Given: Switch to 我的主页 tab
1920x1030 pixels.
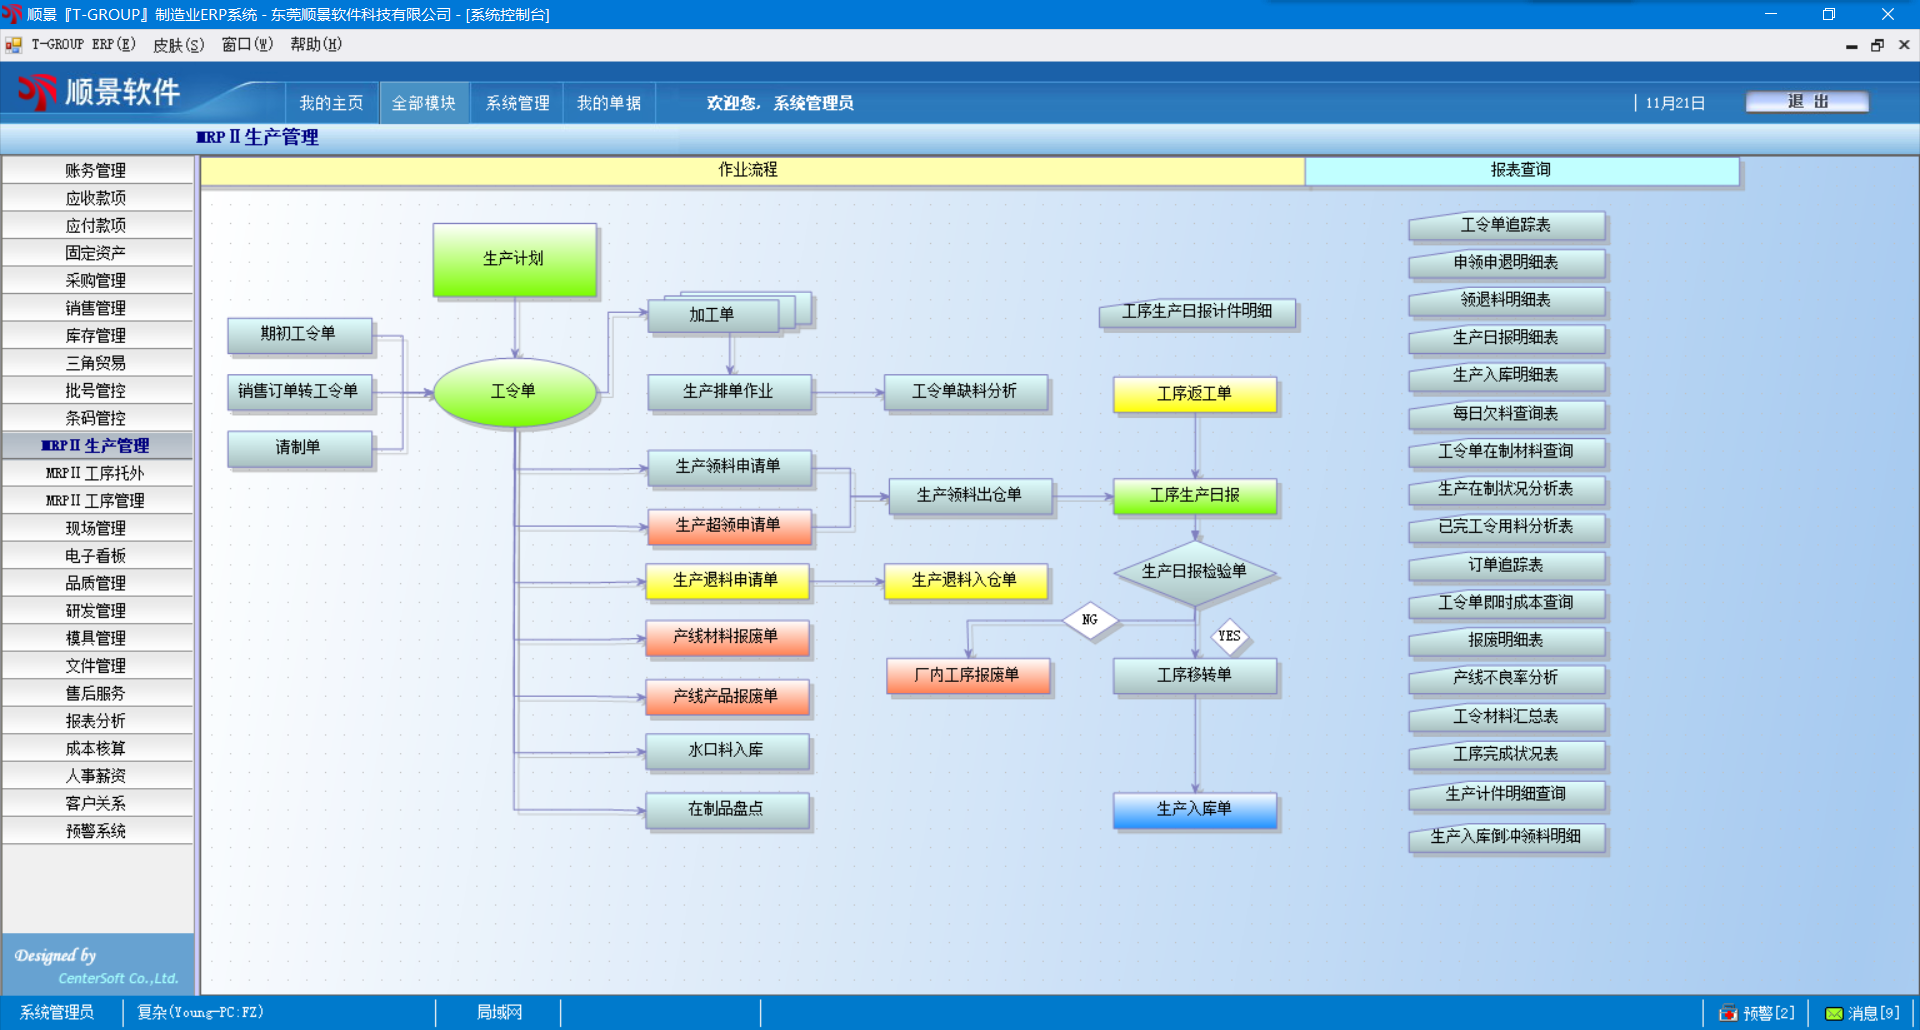Looking at the screenshot, I should pyautogui.click(x=331, y=103).
